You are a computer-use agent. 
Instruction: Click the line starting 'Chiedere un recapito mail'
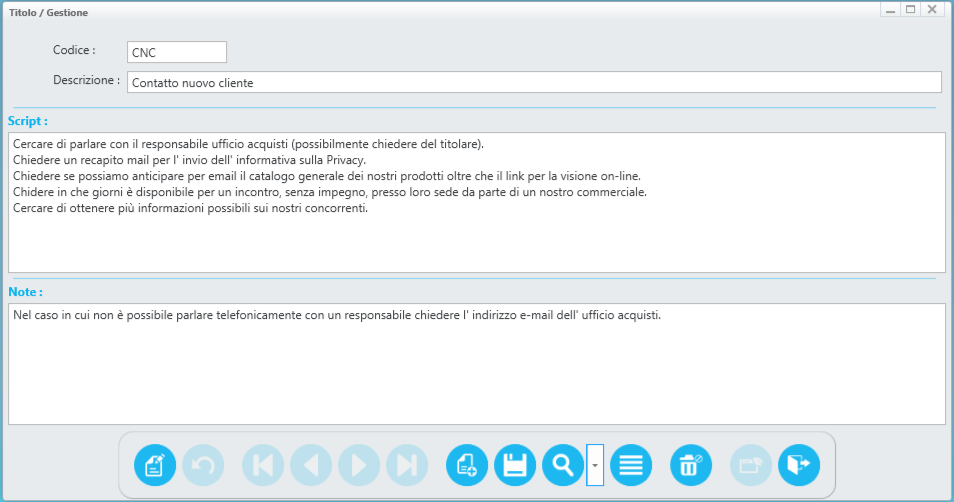(x=190, y=160)
